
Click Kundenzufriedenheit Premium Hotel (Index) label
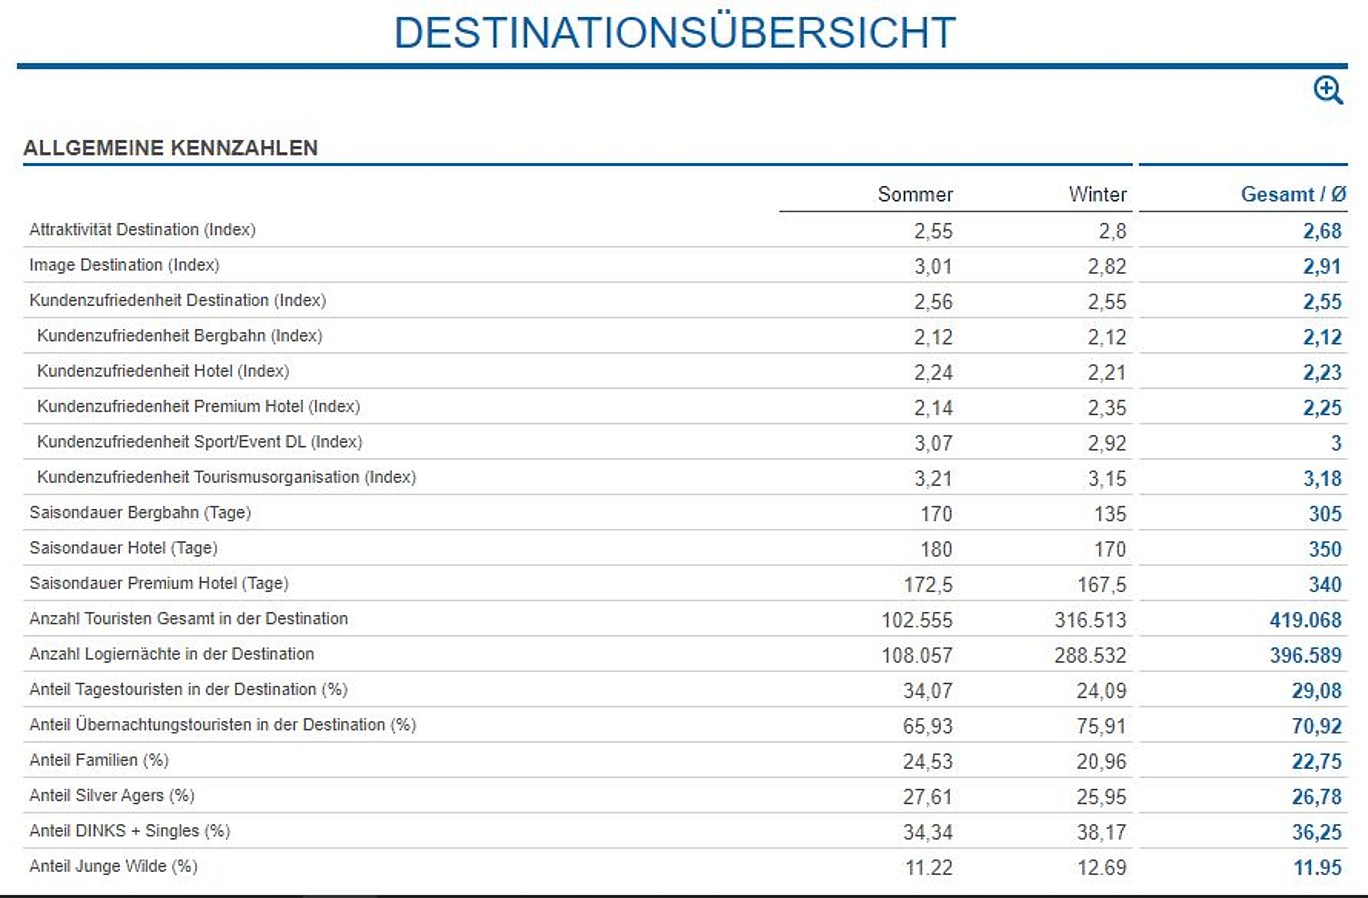[x=198, y=407]
